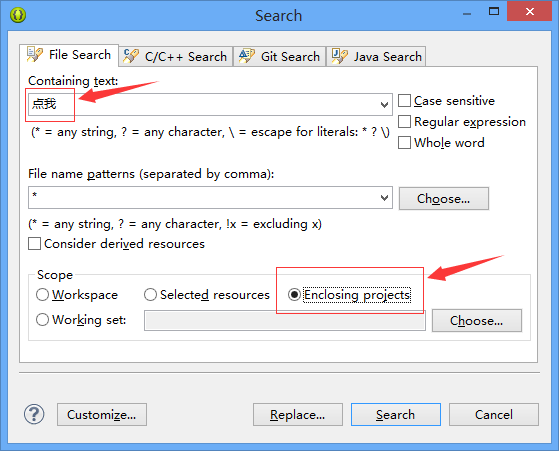
Task: Maximize the Search window
Action: point(494,12)
